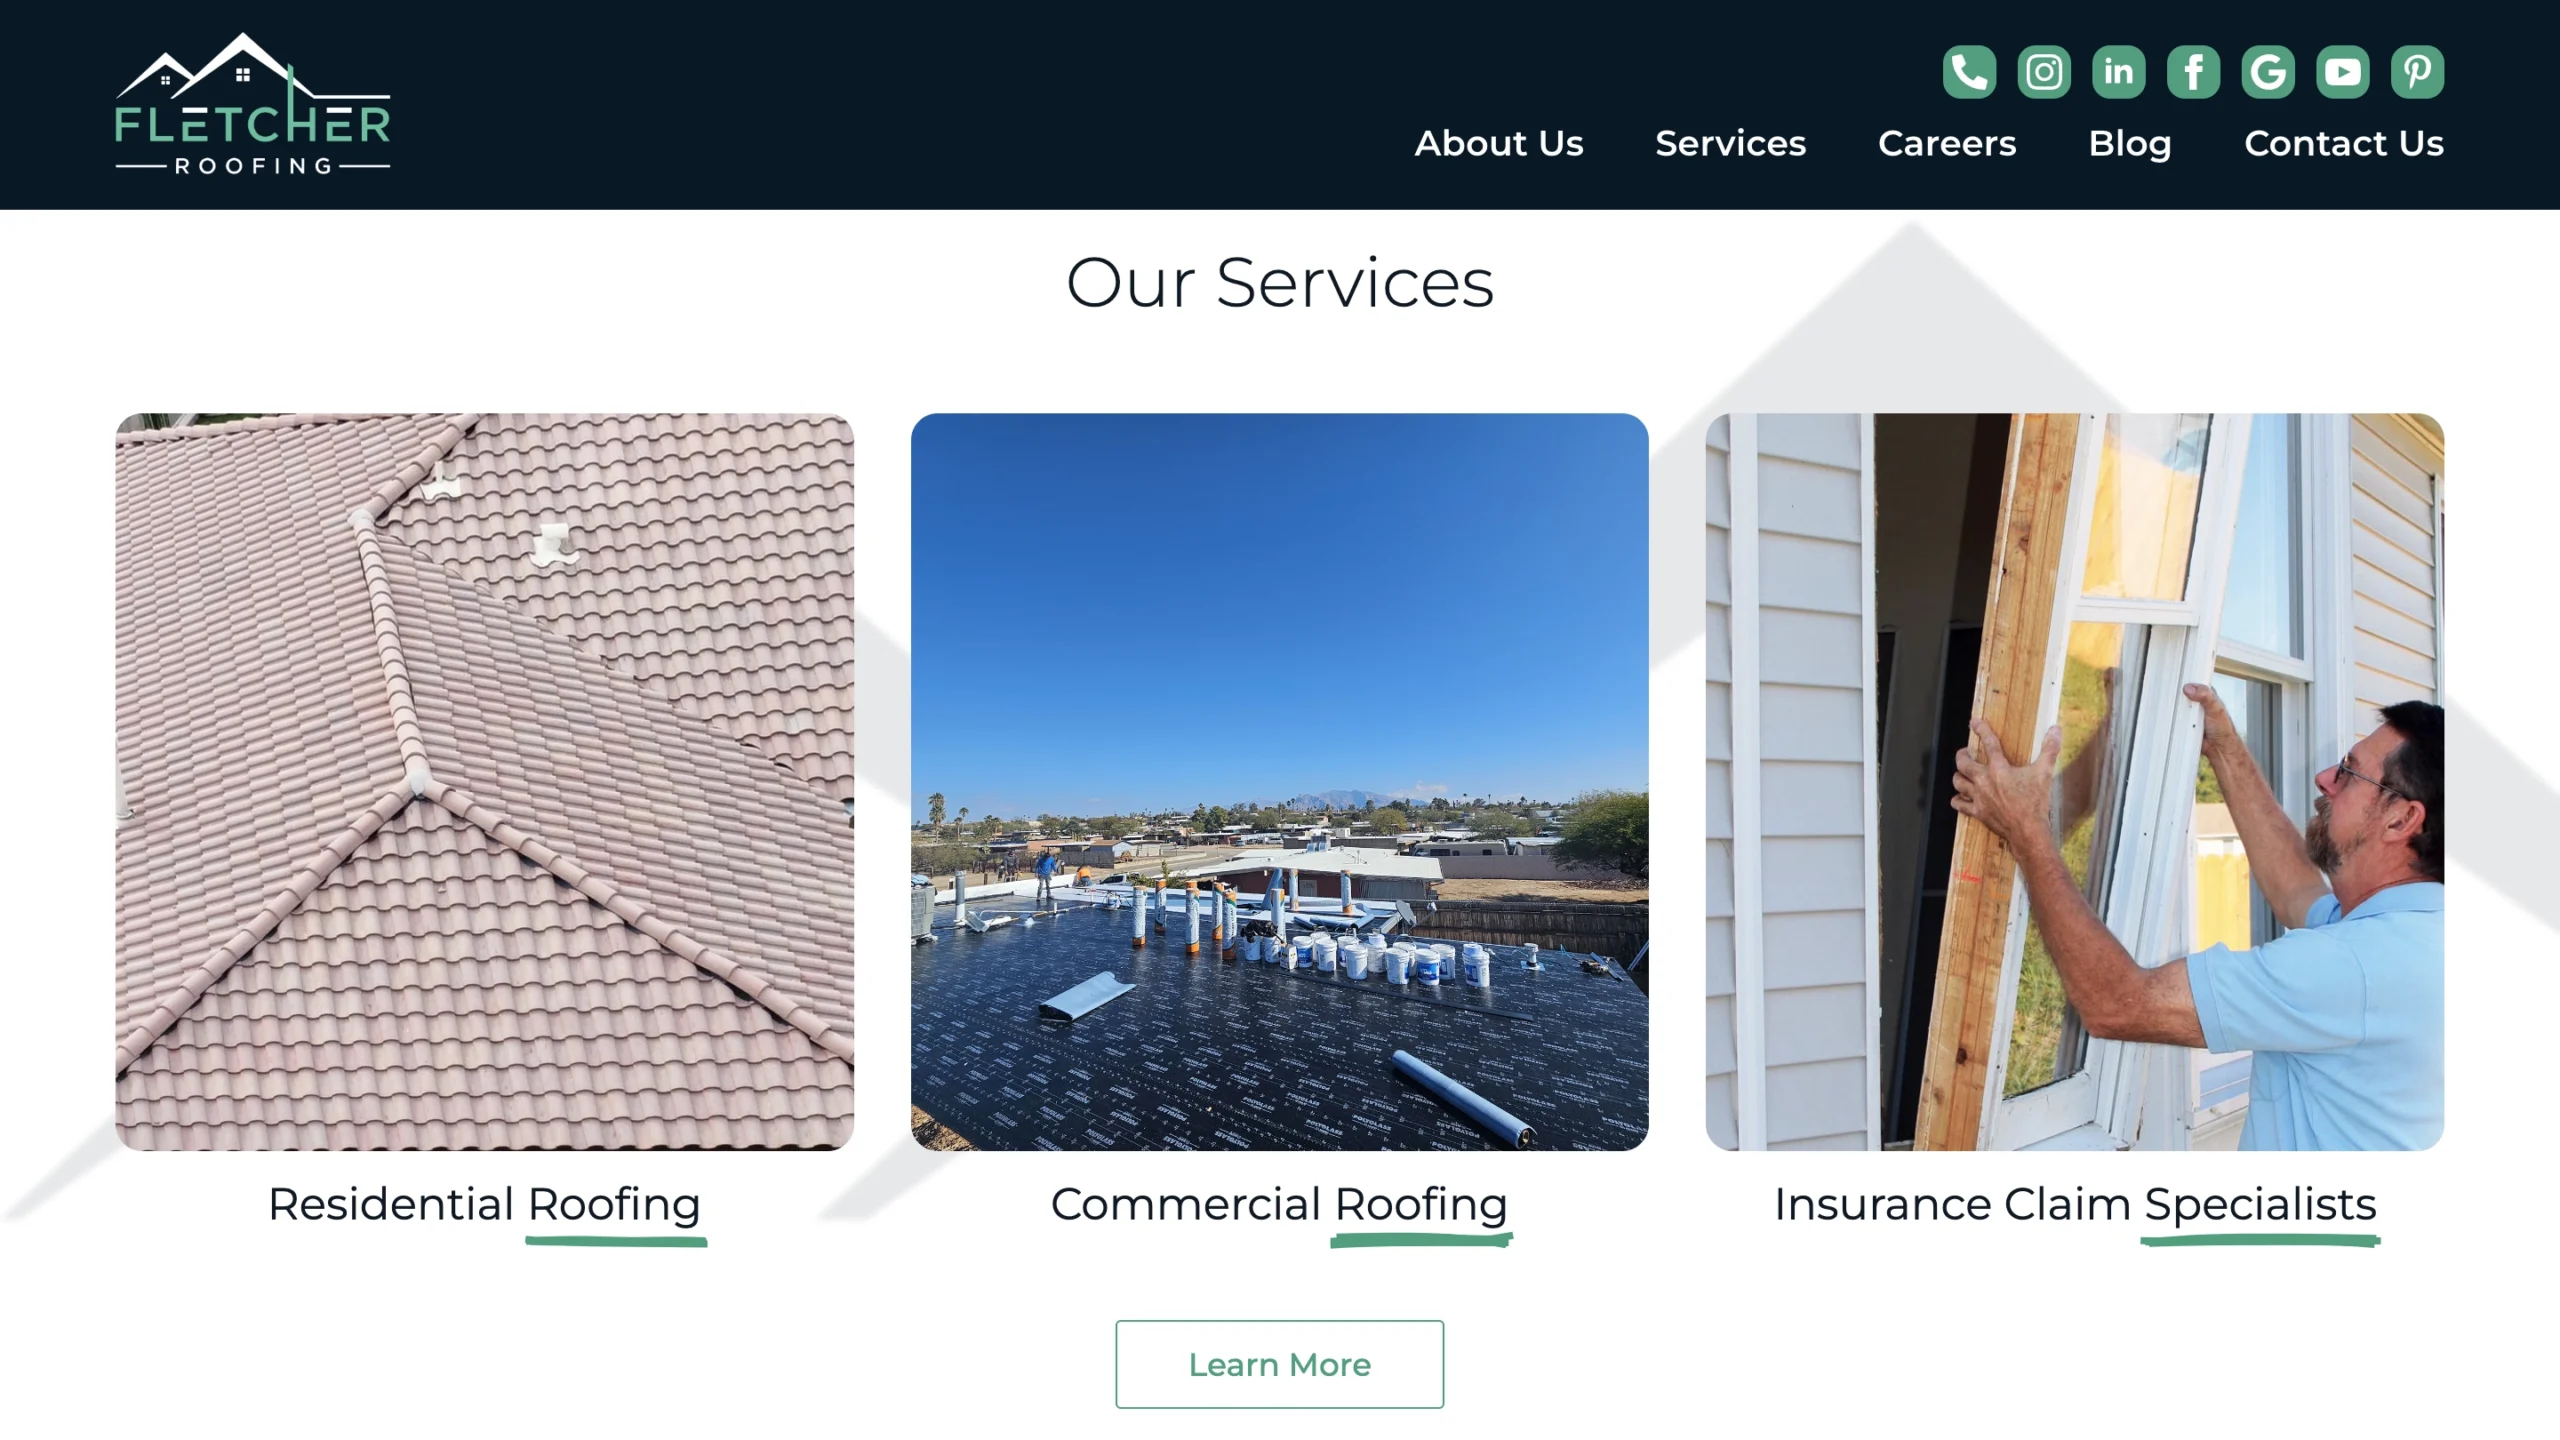Visit the Facebook page icon

[x=2193, y=72]
